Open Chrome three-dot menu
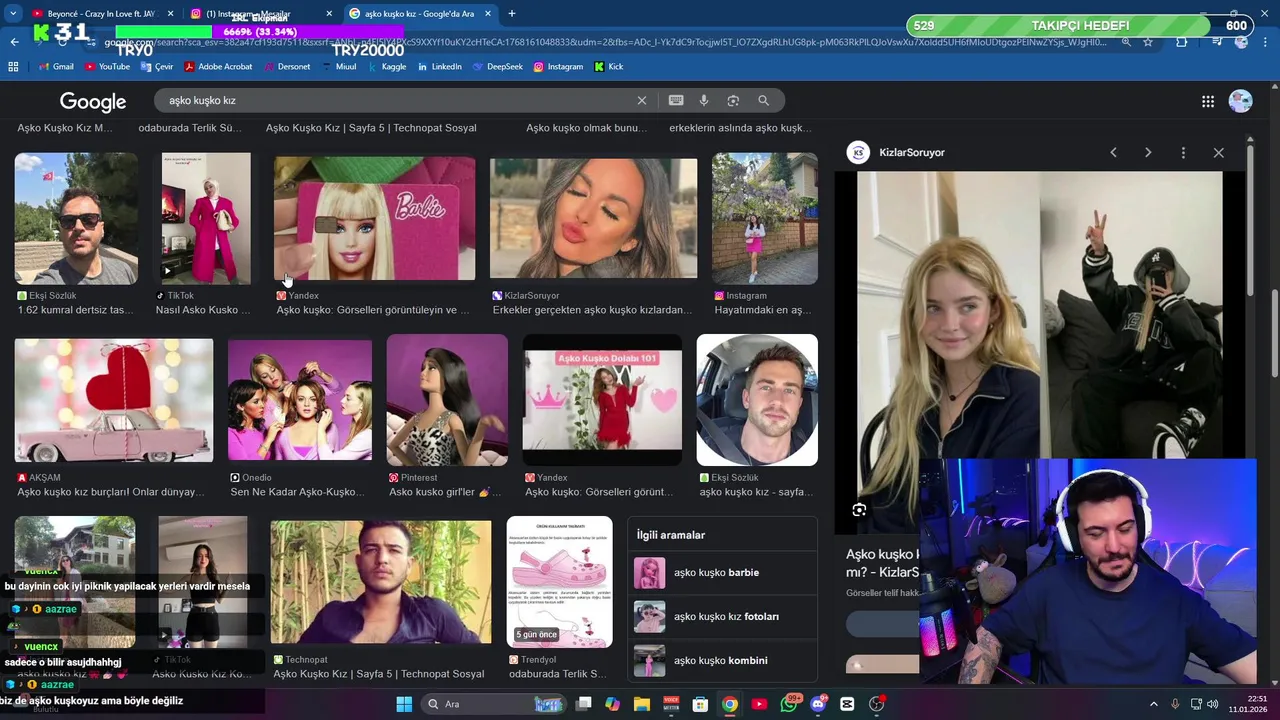Screen dimensions: 1280x720 [x=1265, y=42]
